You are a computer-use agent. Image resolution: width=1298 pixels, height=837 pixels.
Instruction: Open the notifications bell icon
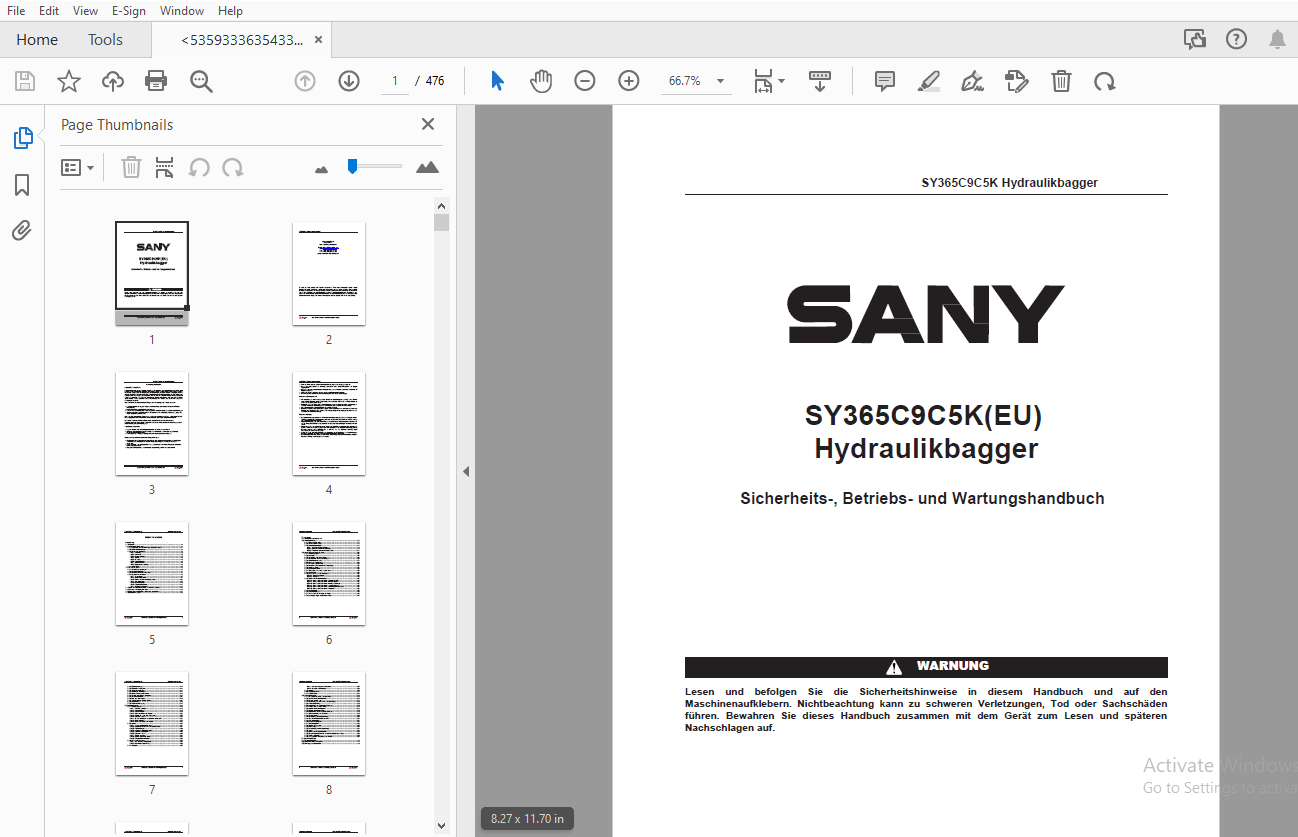point(1277,39)
